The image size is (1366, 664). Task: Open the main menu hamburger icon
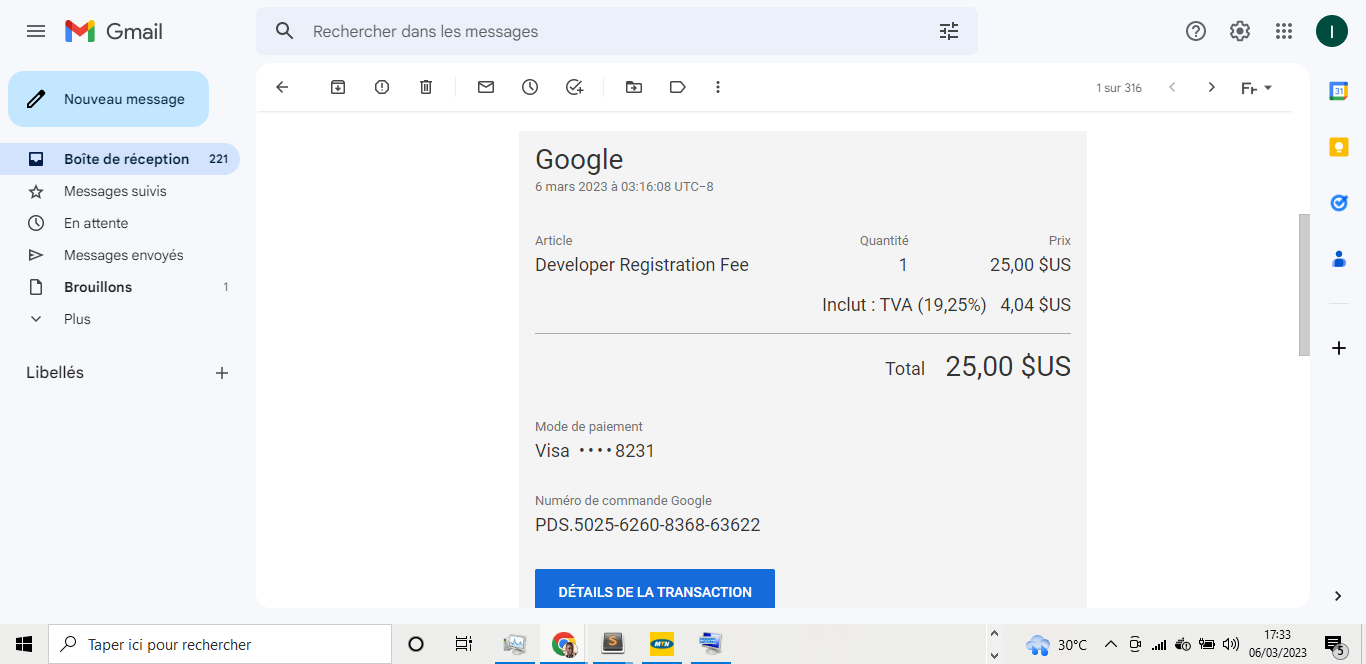pyautogui.click(x=36, y=31)
